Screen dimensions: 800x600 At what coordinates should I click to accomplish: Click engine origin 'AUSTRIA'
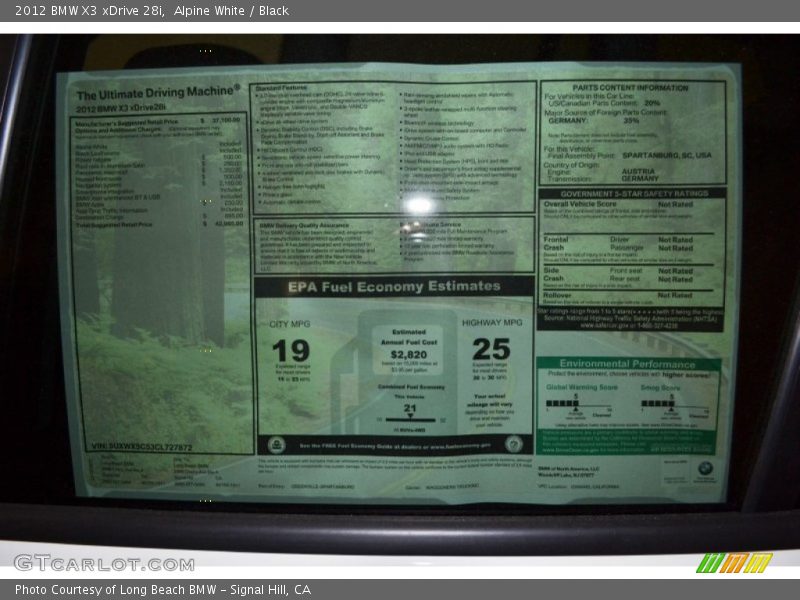pos(638,171)
